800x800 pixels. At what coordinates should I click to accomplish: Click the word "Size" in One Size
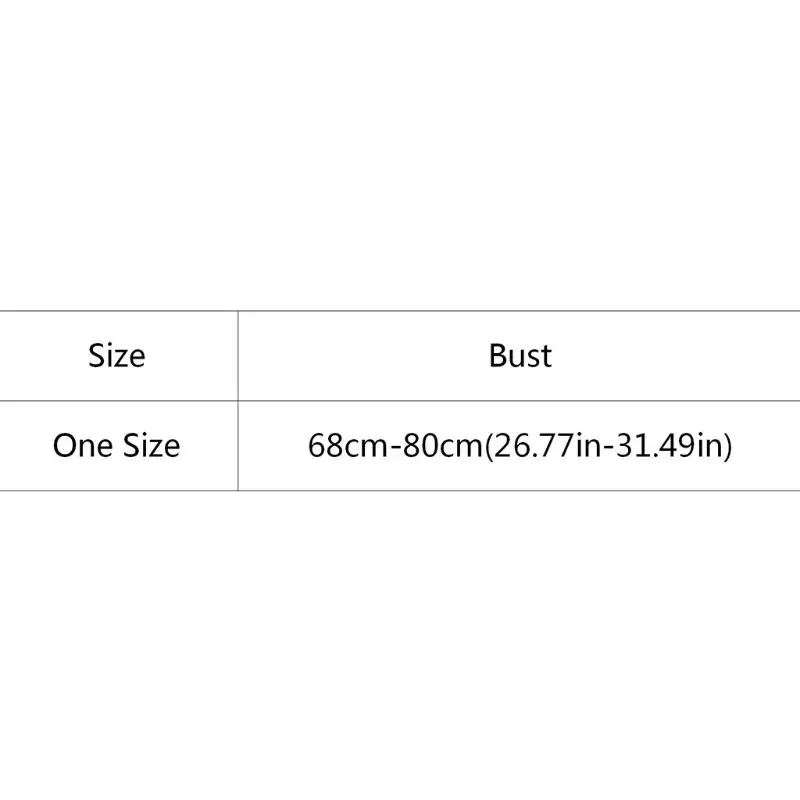click(150, 445)
